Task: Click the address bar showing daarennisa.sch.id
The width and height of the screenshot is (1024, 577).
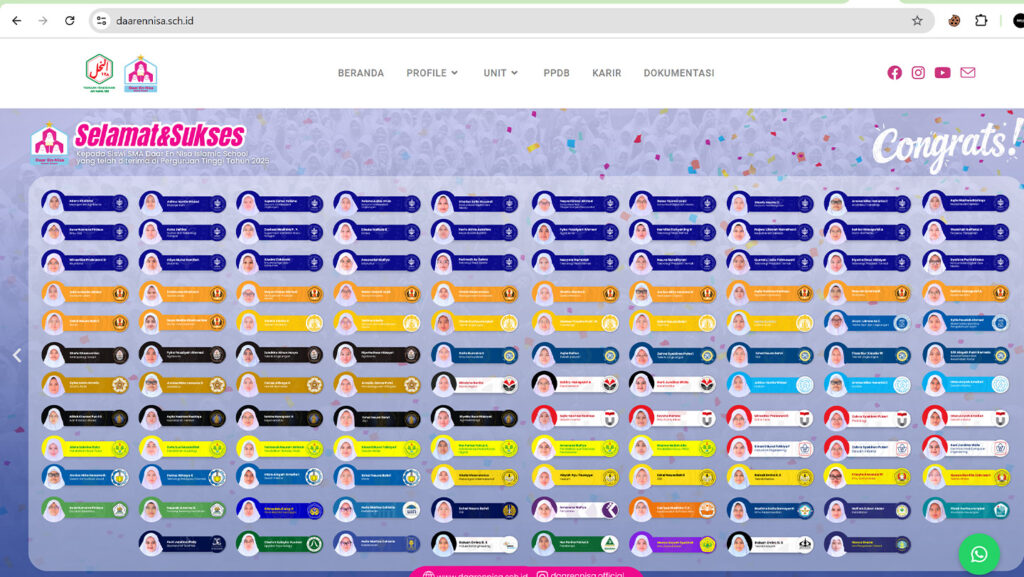Action: 500,20
